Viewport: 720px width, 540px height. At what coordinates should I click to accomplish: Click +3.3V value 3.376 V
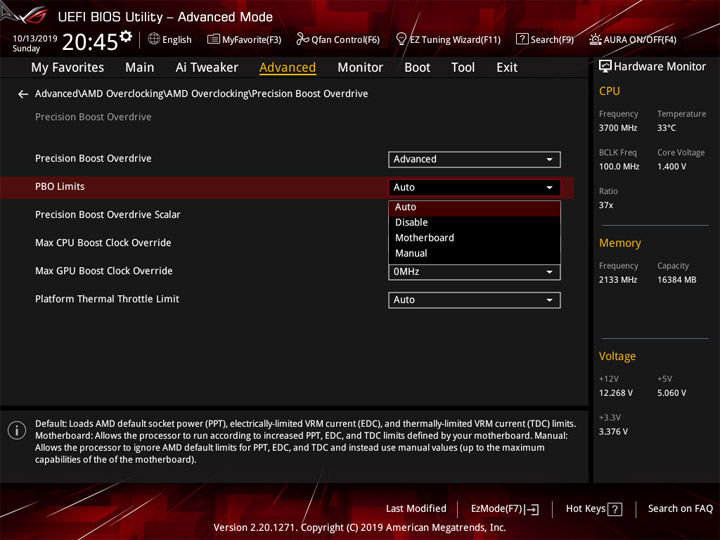(613, 432)
